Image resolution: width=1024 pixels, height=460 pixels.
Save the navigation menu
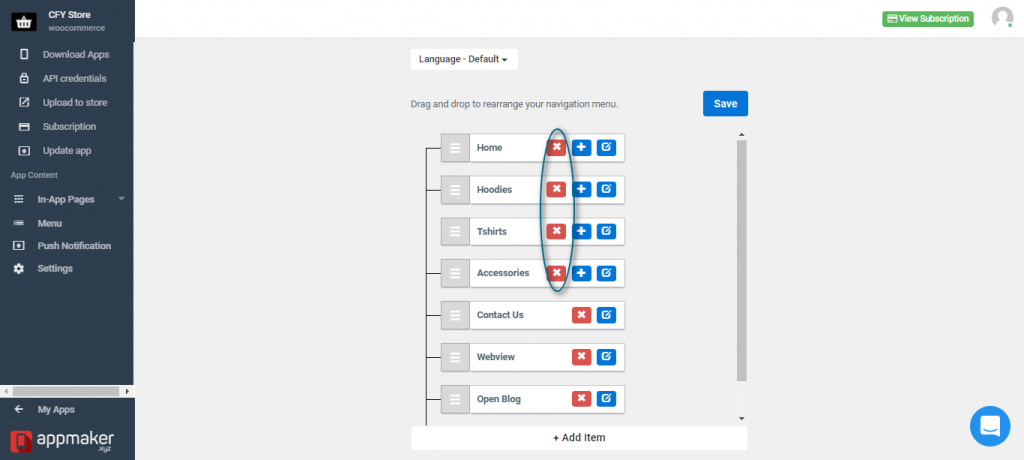(725, 103)
